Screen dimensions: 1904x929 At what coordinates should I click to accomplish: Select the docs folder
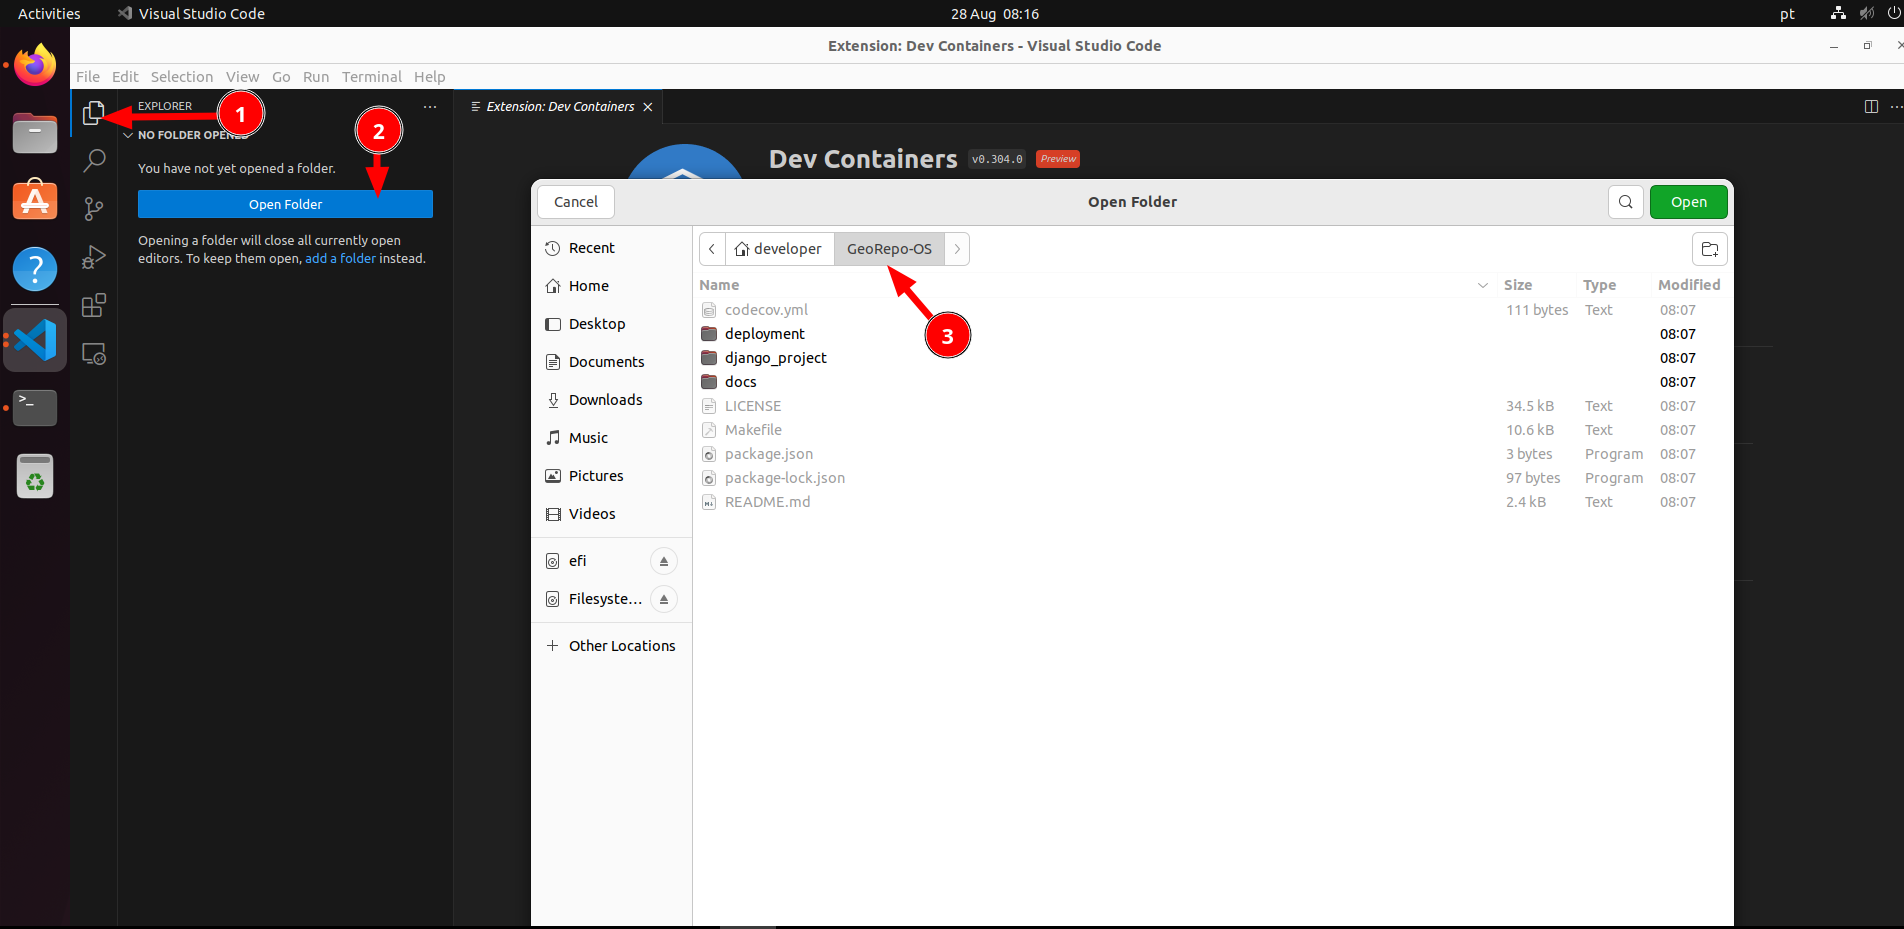click(1211, 382)
